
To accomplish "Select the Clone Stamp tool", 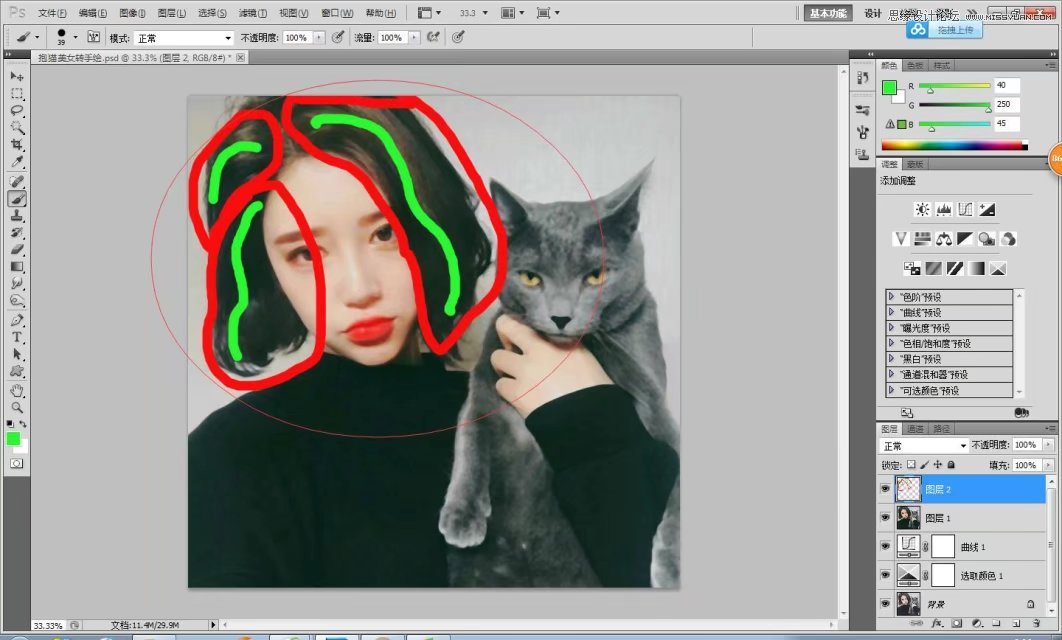I will [x=17, y=215].
